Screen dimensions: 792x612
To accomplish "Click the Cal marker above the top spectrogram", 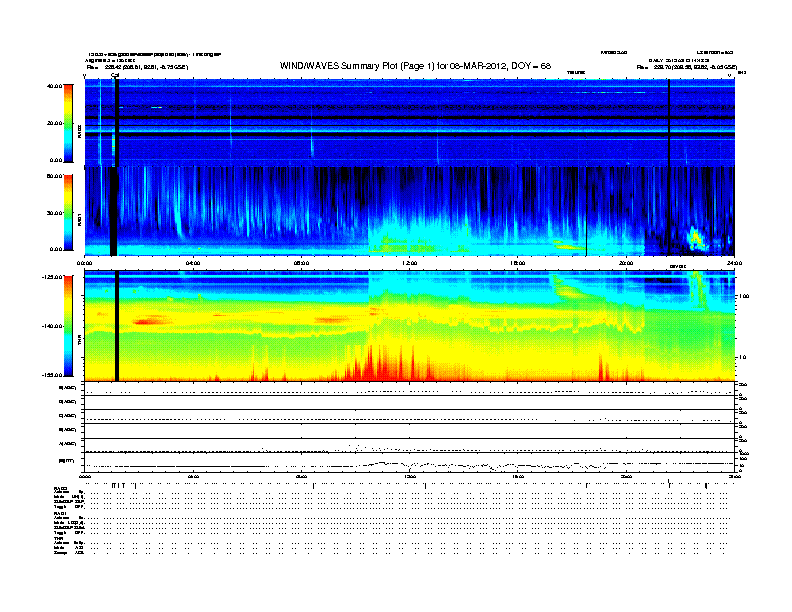I will coord(115,75).
